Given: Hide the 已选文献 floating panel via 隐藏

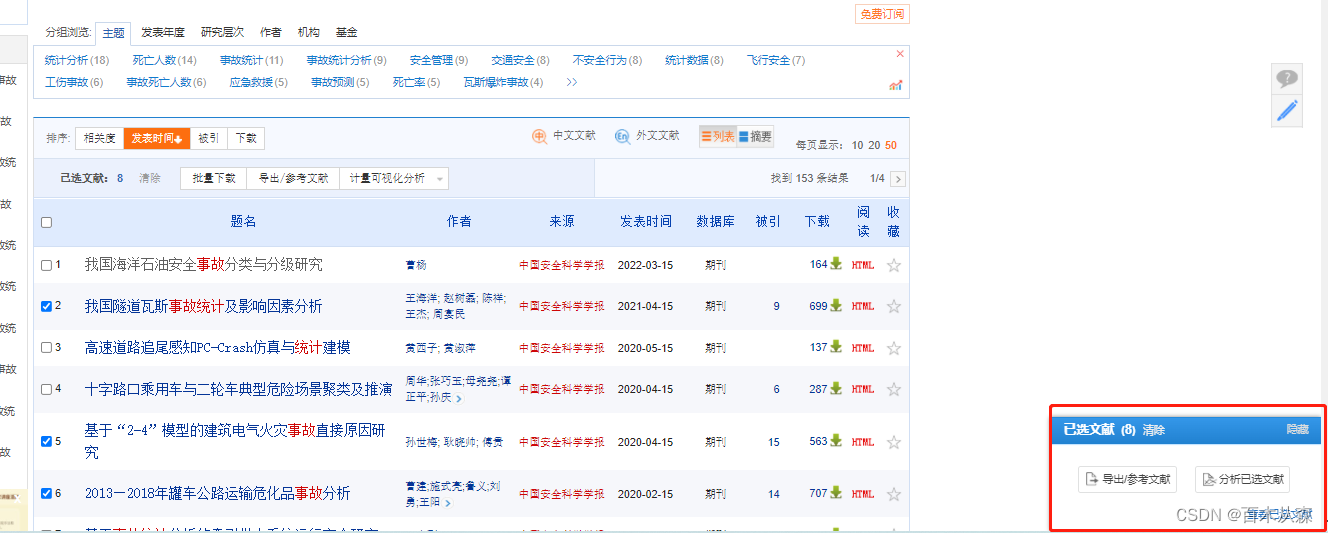Looking at the screenshot, I should [1297, 429].
